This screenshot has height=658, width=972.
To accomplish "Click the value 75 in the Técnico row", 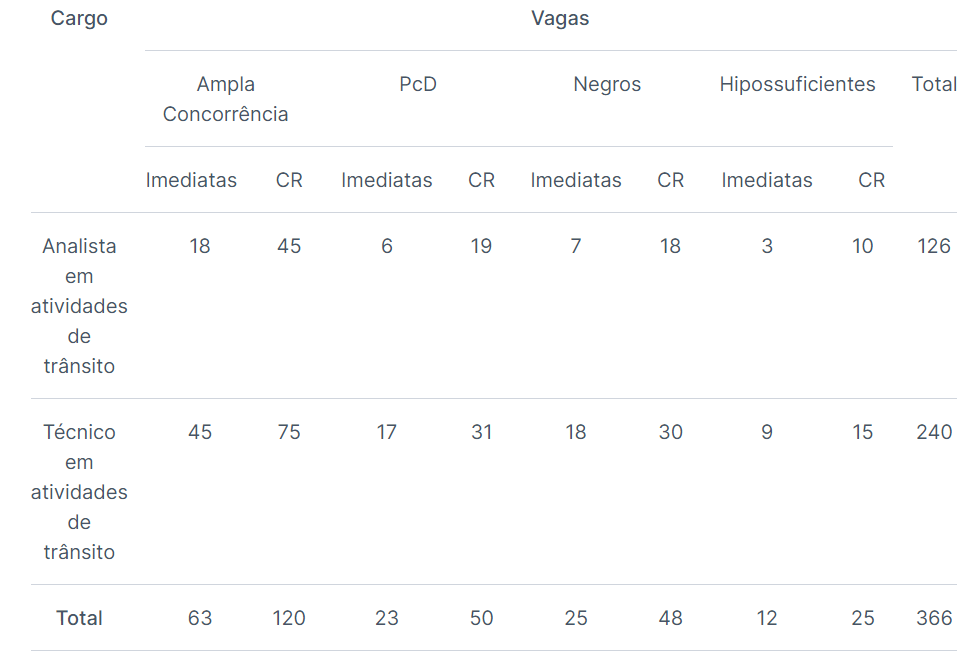I will point(289,432).
